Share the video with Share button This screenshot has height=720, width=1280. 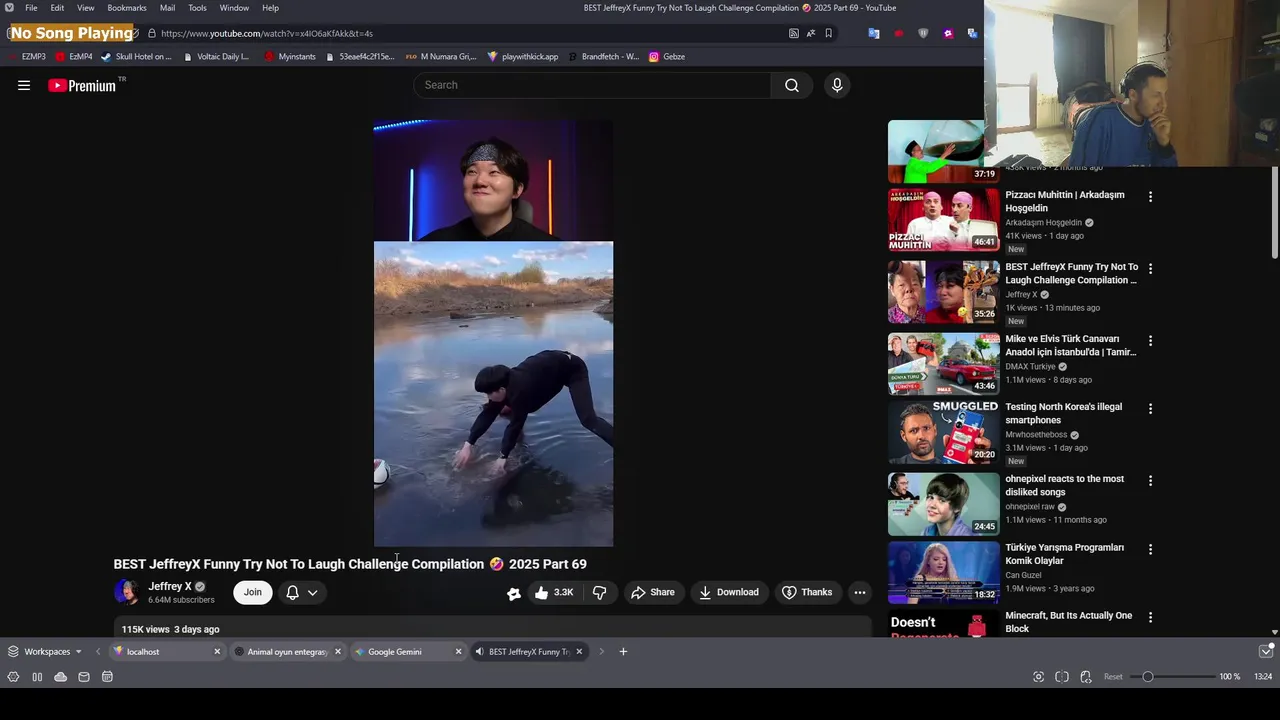click(652, 592)
